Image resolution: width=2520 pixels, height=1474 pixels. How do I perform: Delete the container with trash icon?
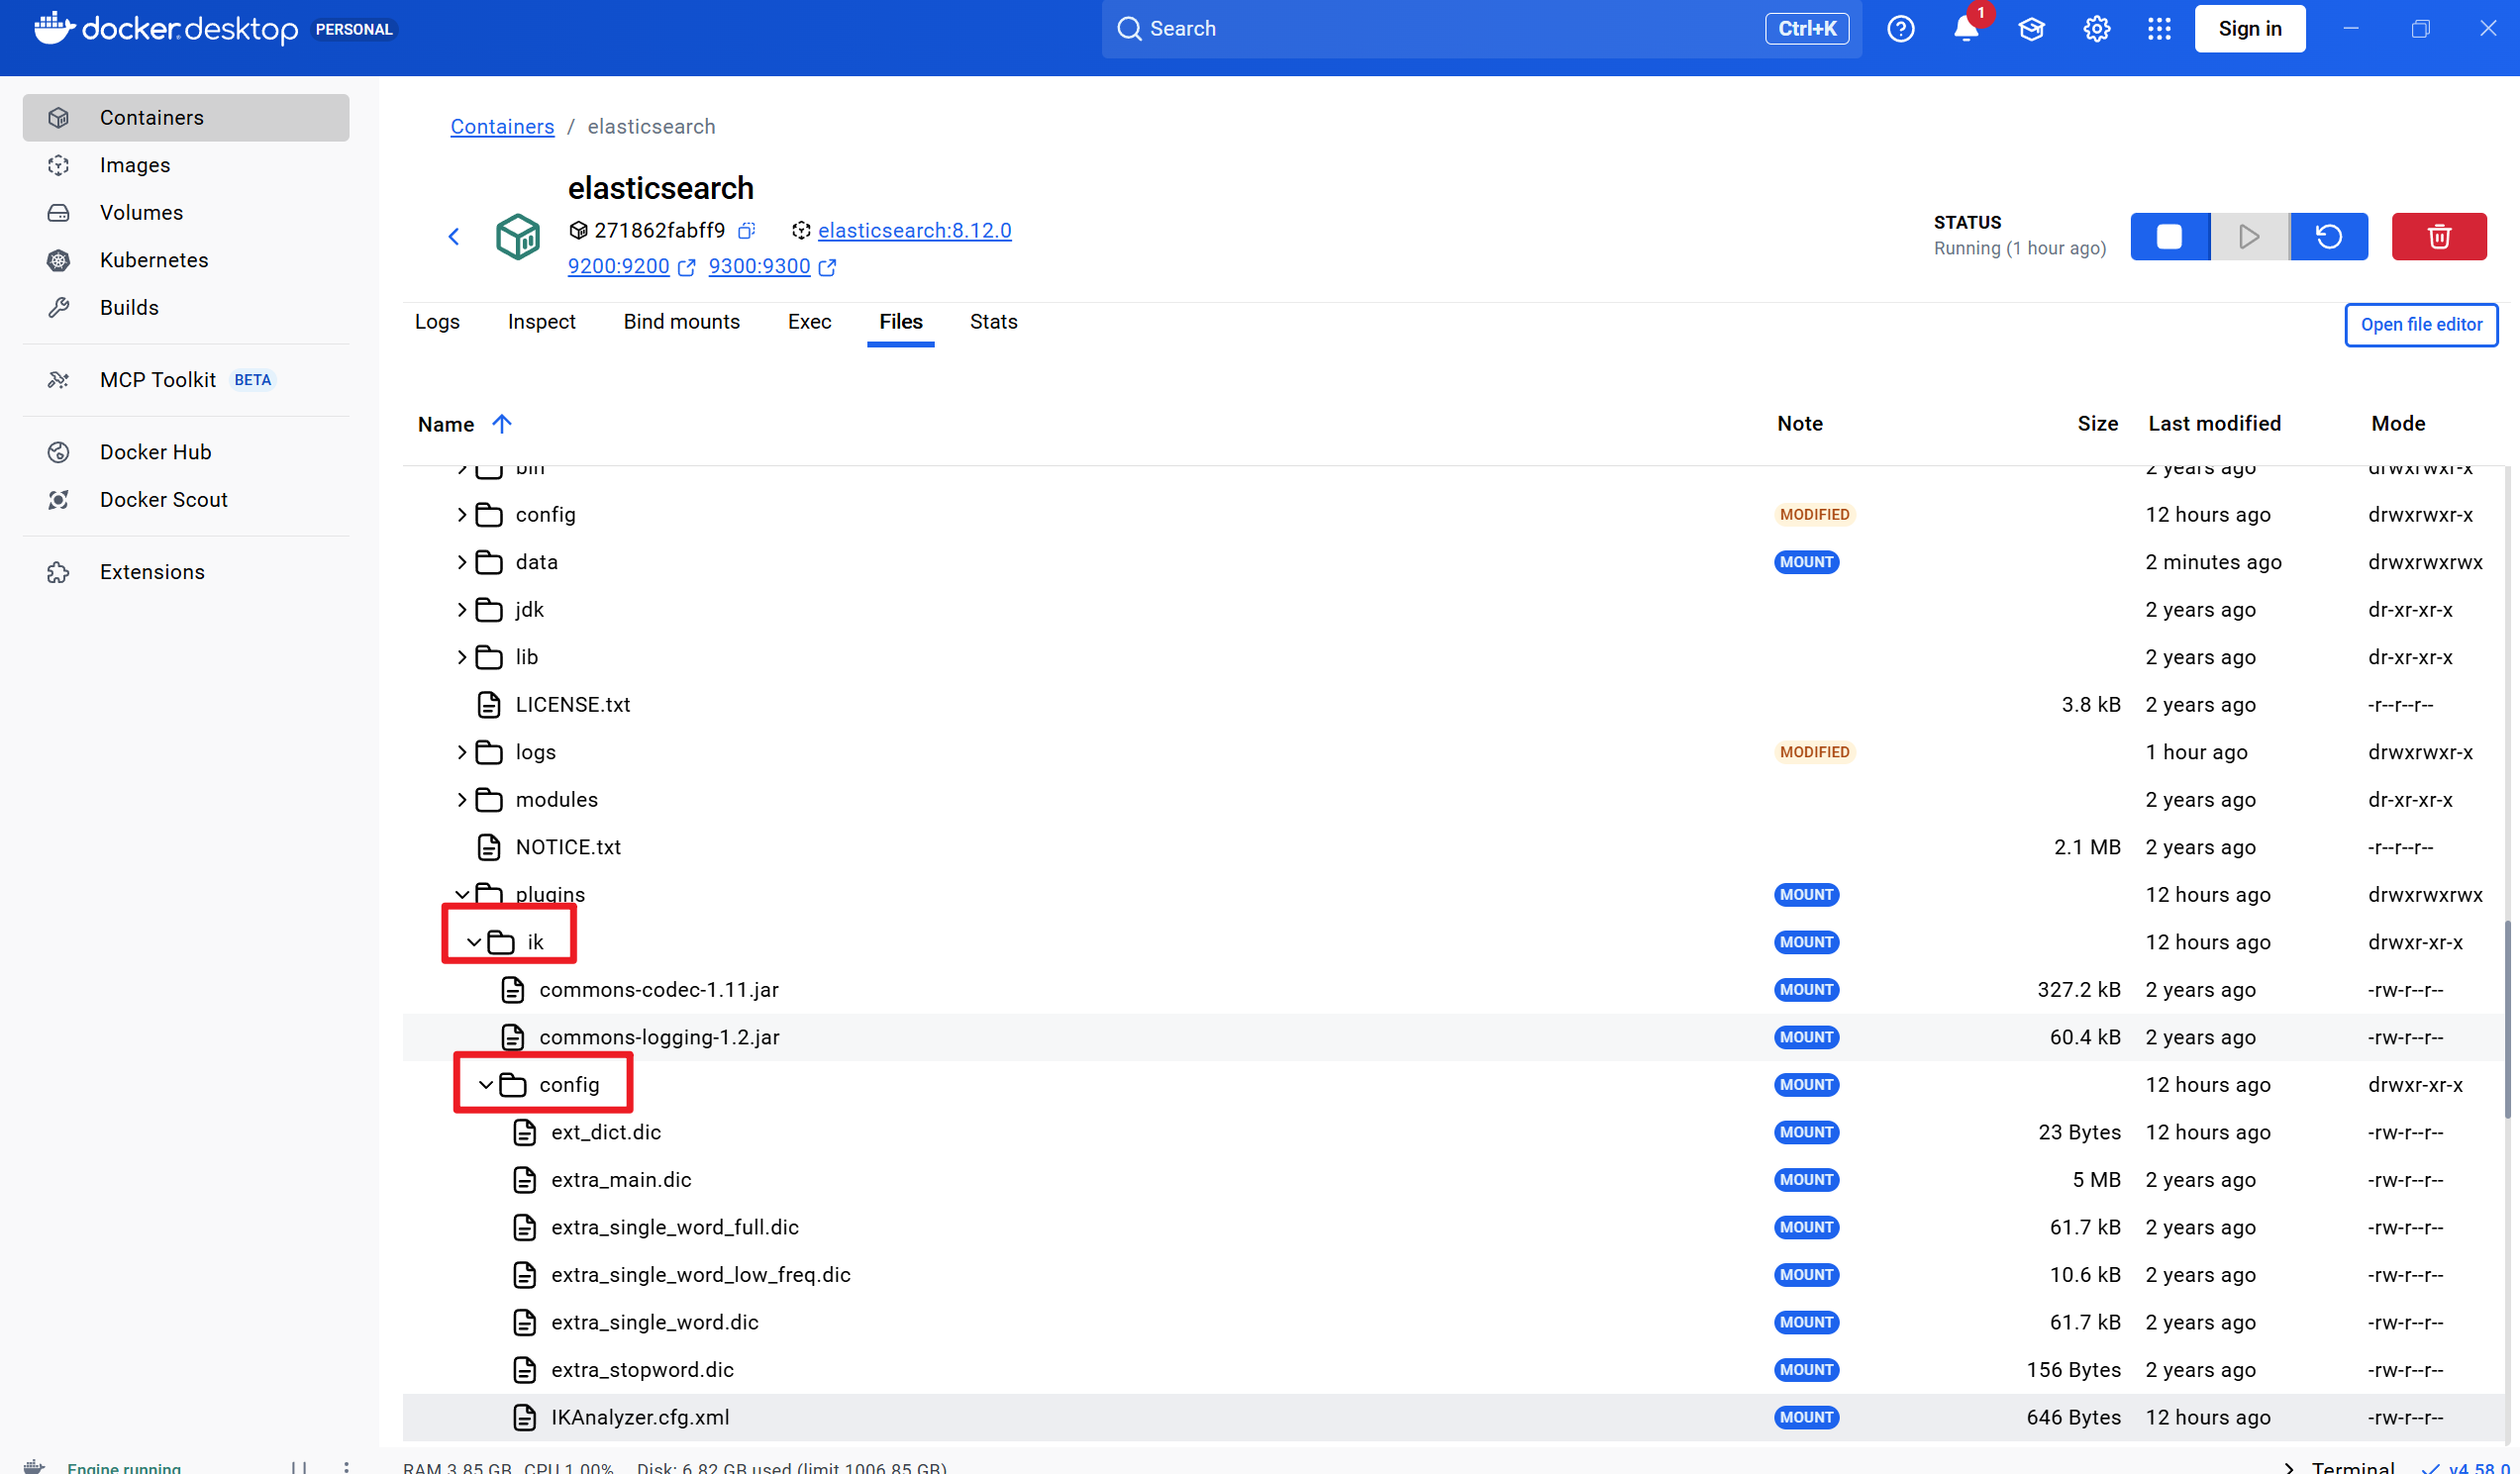coord(2438,237)
